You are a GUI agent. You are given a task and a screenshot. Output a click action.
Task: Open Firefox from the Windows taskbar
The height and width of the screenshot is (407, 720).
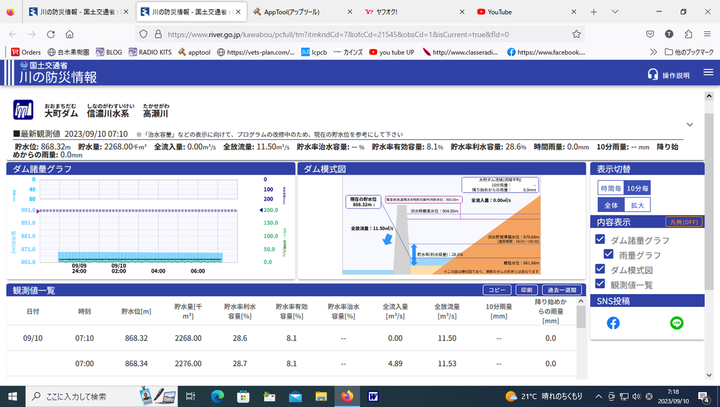point(348,396)
